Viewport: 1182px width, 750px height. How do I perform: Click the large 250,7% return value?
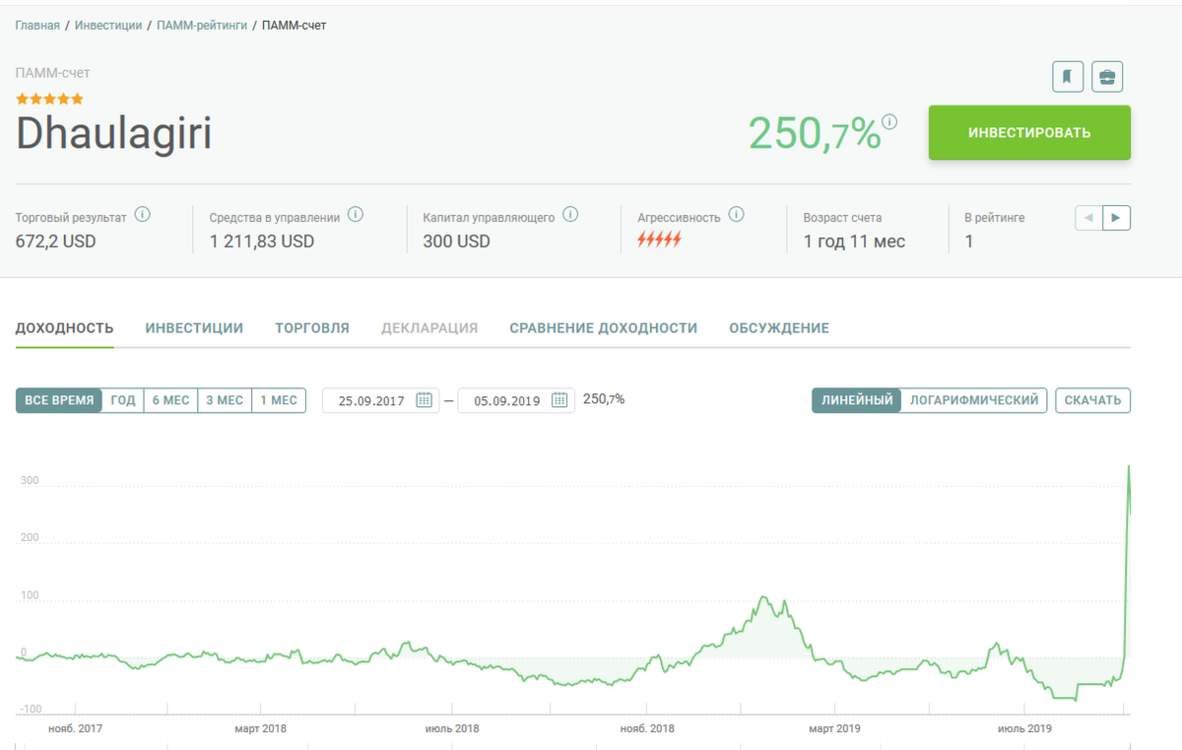pyautogui.click(x=814, y=134)
